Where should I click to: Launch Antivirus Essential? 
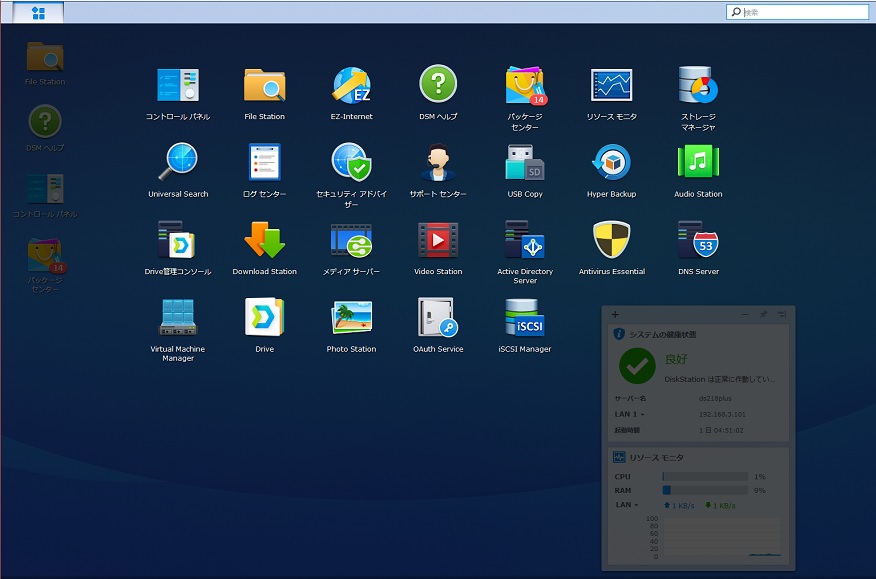(x=612, y=239)
